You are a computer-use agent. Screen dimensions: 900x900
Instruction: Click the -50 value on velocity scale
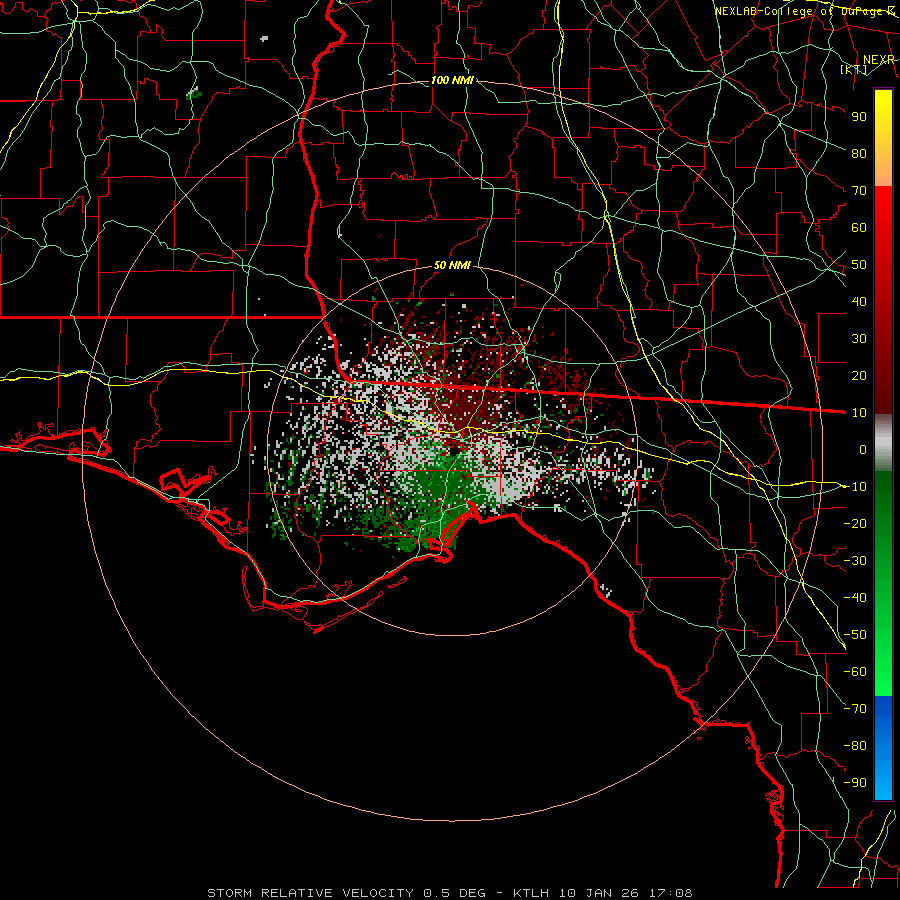pos(855,635)
